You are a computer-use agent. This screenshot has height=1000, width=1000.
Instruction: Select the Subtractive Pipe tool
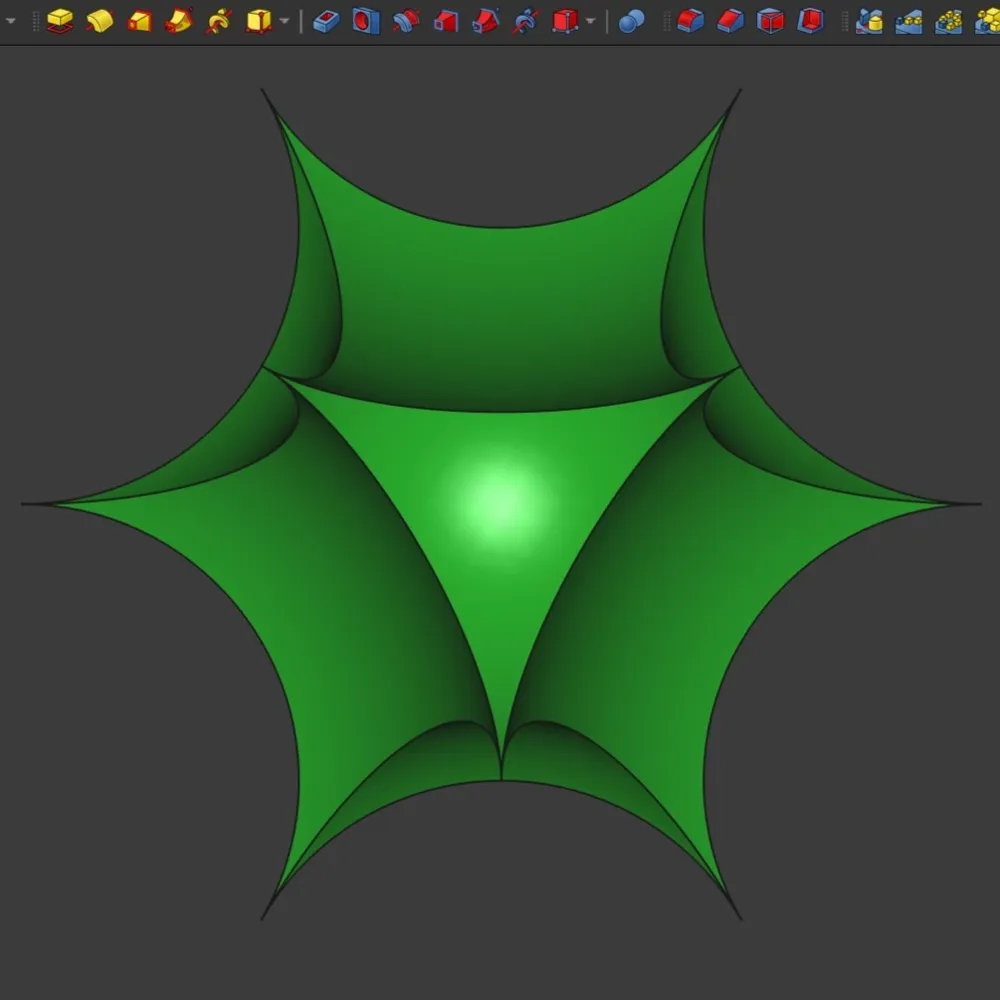coord(486,21)
